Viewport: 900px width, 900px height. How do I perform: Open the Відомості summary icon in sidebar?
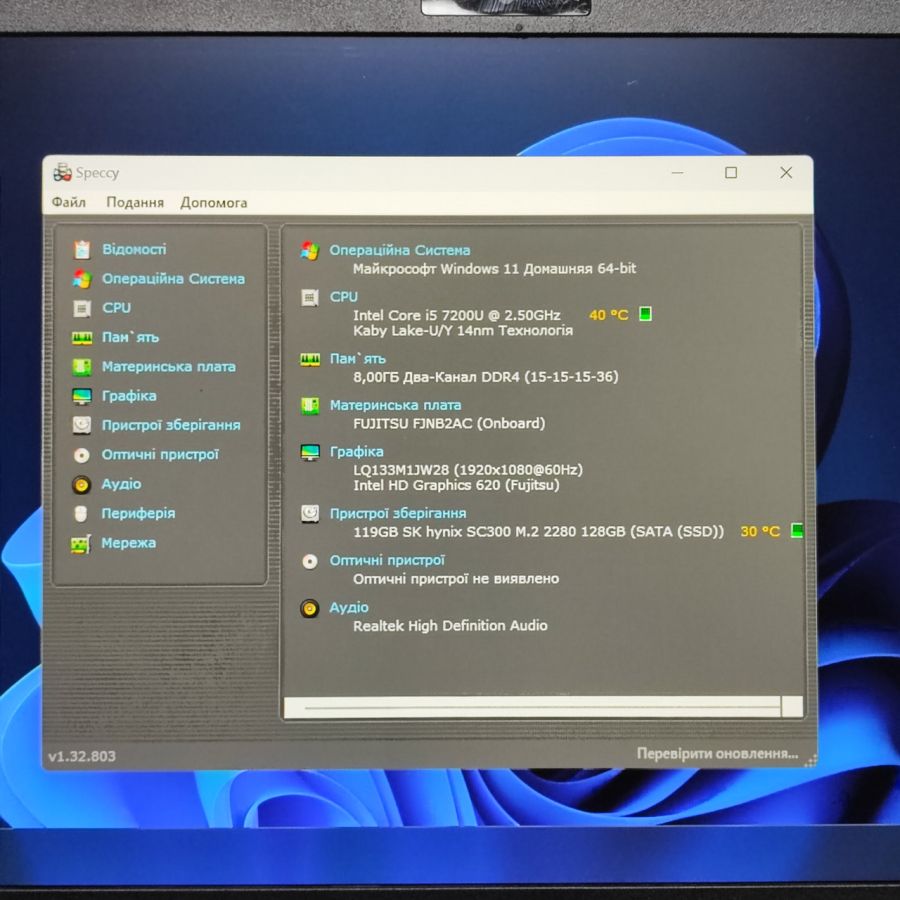pyautogui.click(x=82, y=250)
